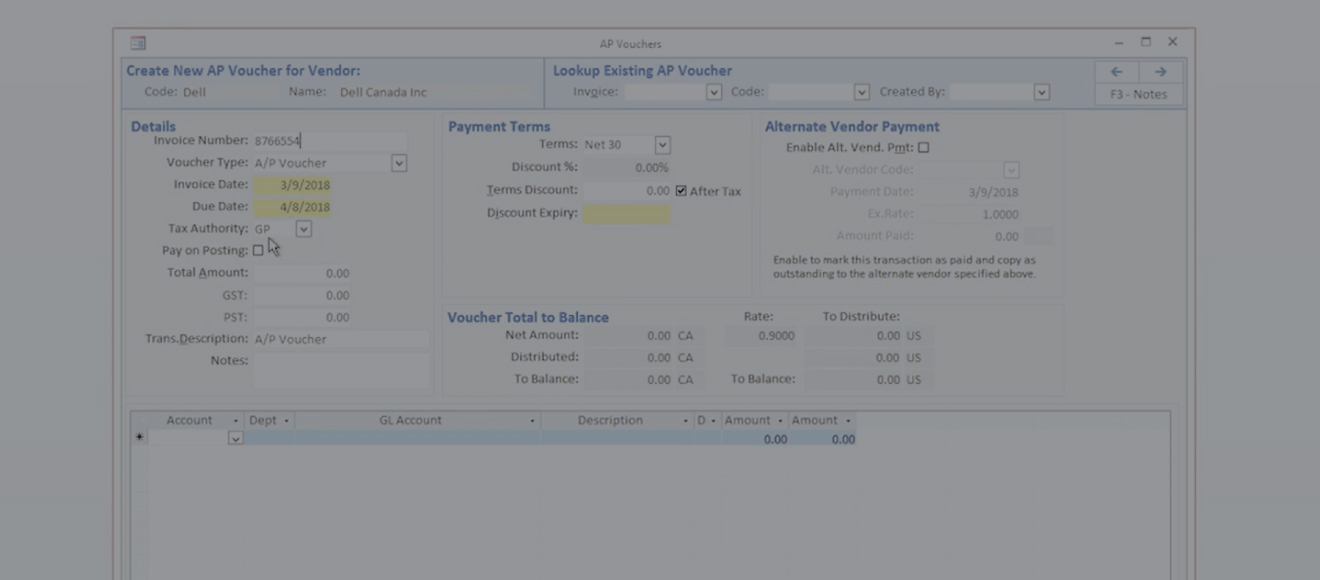Tick the Enable Alt. Vend. Pmt checkbox
Viewport: 1320px width, 580px height.
pos(923,148)
